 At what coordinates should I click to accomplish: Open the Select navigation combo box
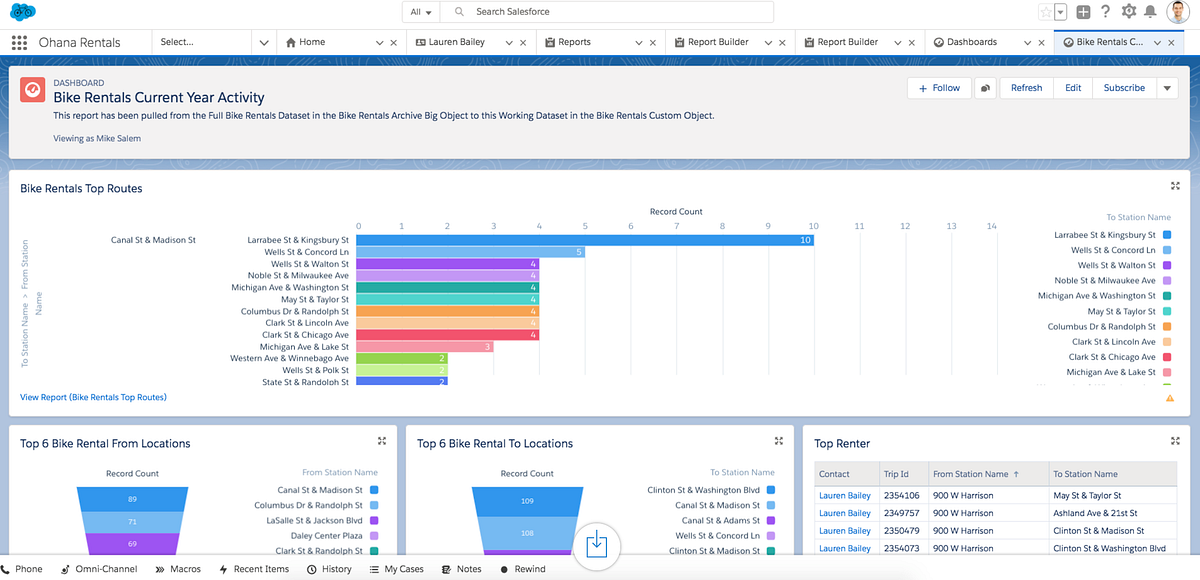(214, 42)
